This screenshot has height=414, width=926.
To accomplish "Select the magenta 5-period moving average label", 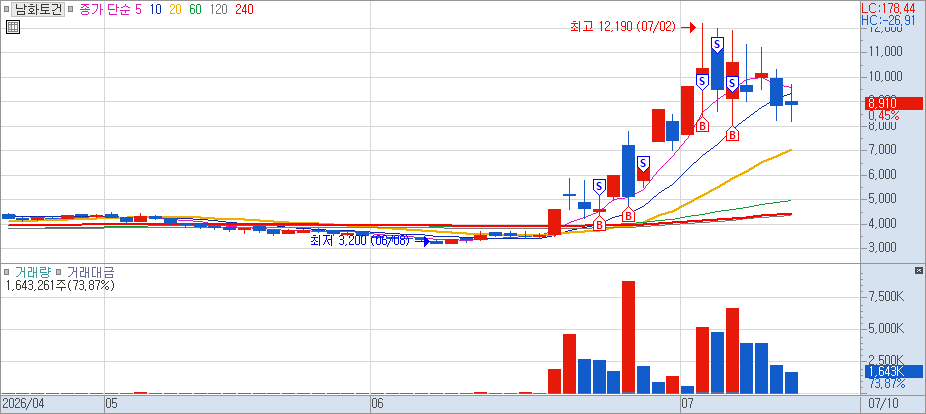I will click(138, 9).
